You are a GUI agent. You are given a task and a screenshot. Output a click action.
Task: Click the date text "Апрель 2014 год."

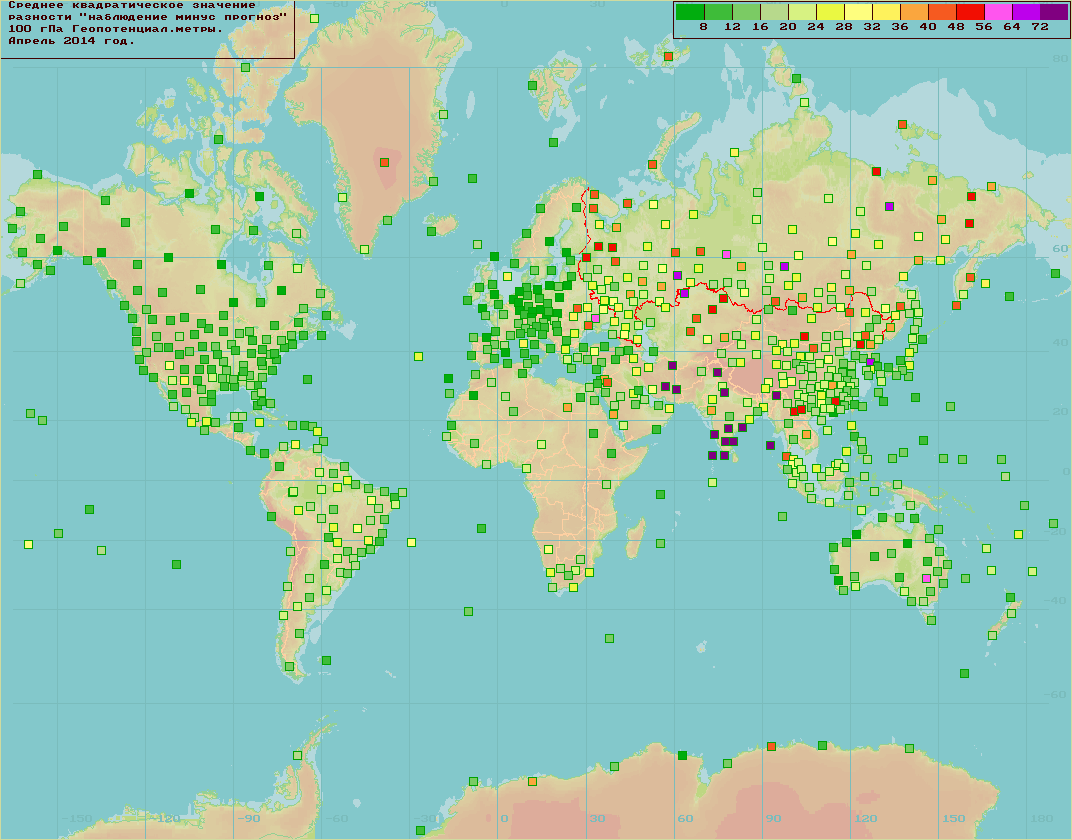tap(72, 41)
